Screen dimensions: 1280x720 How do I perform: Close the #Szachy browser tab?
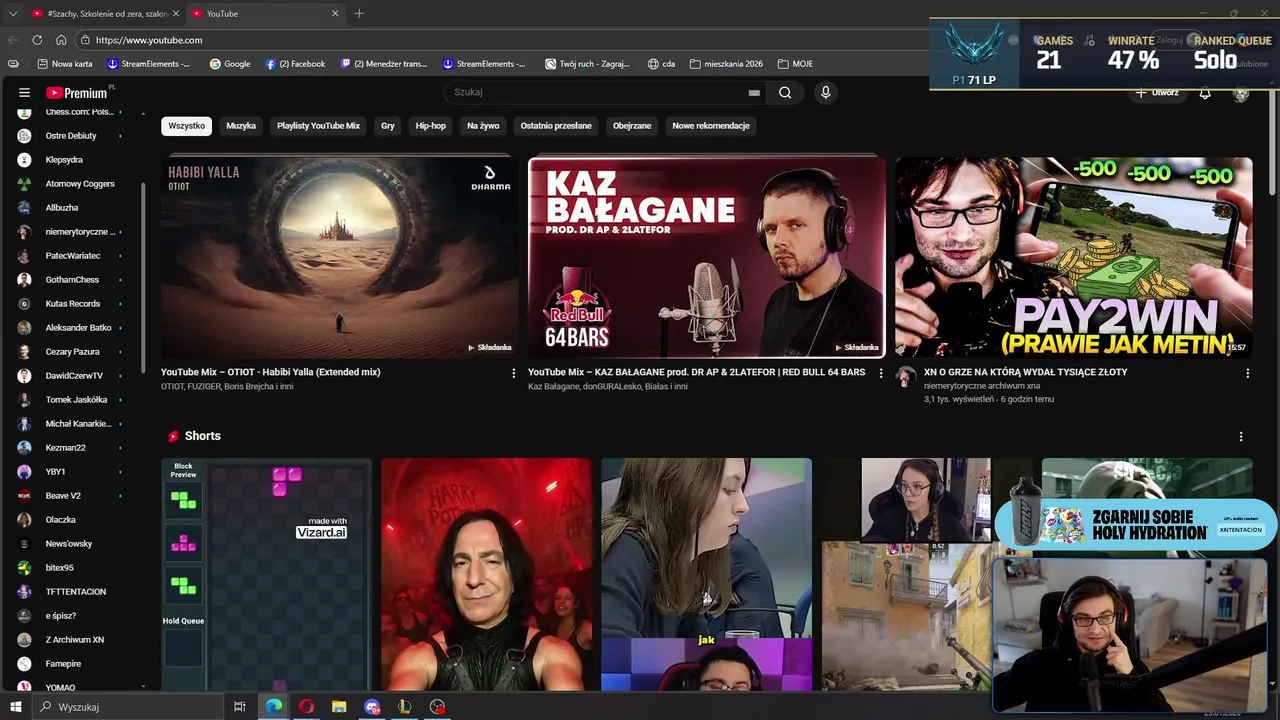click(176, 14)
